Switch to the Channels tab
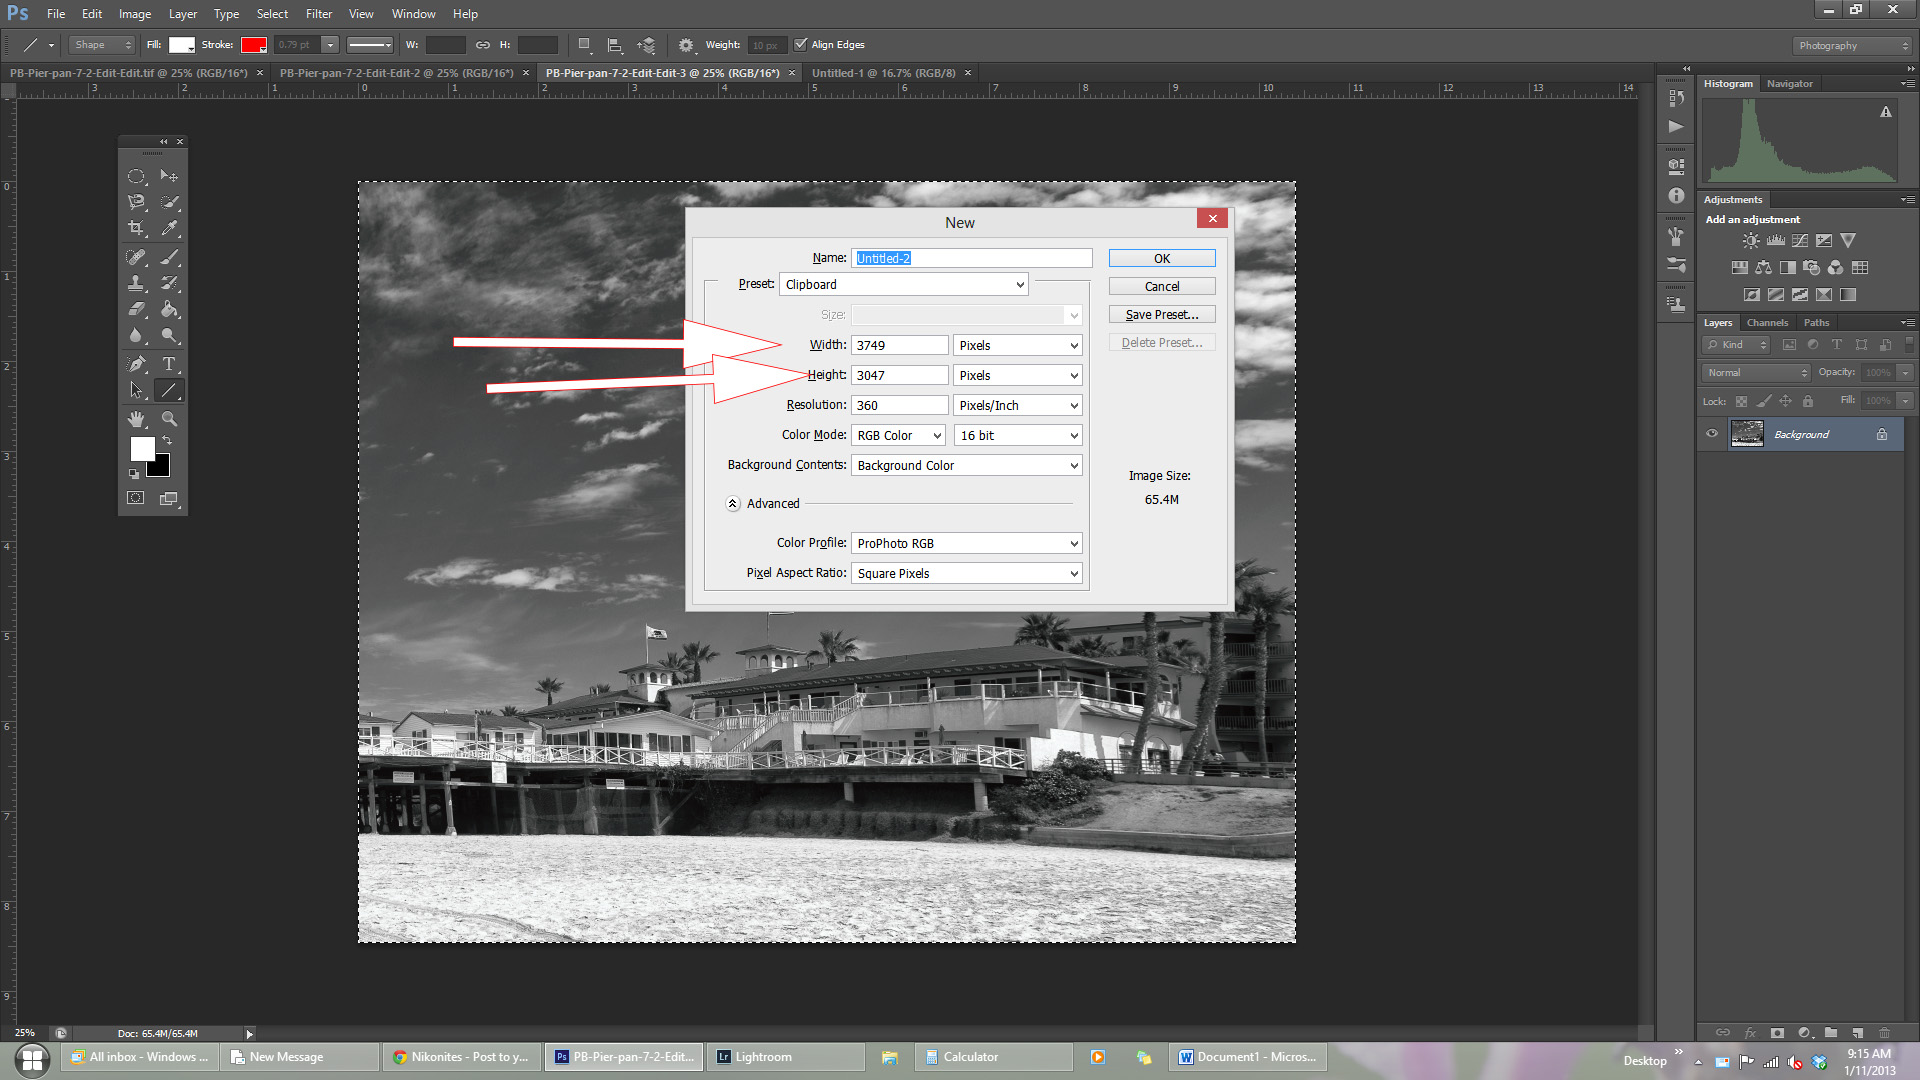This screenshot has height=1080, width=1920. (x=1766, y=323)
